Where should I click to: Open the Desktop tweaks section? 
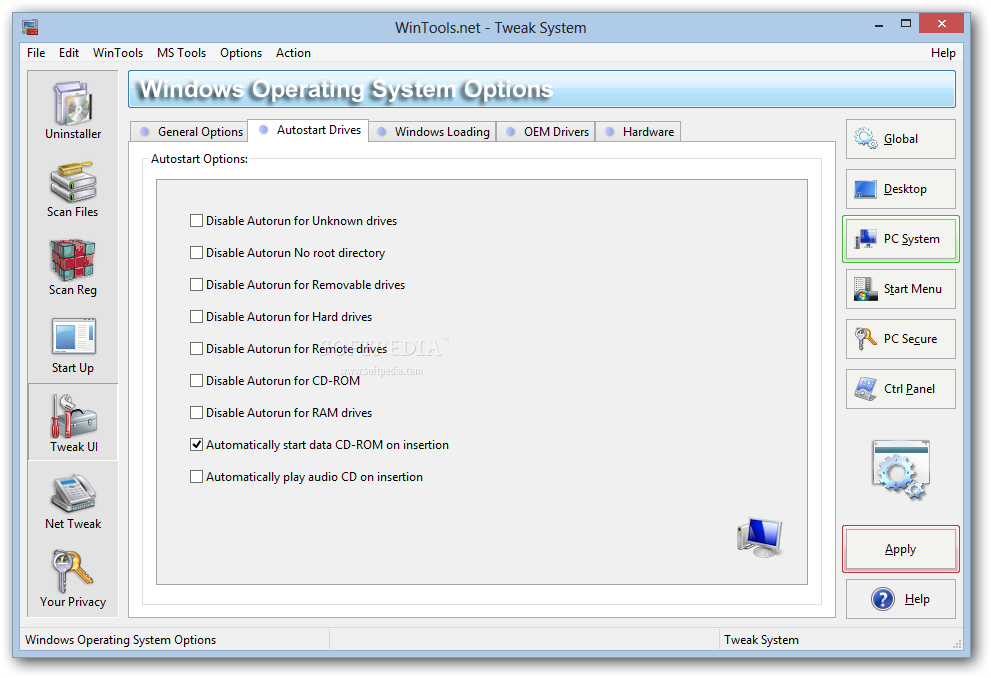click(901, 189)
